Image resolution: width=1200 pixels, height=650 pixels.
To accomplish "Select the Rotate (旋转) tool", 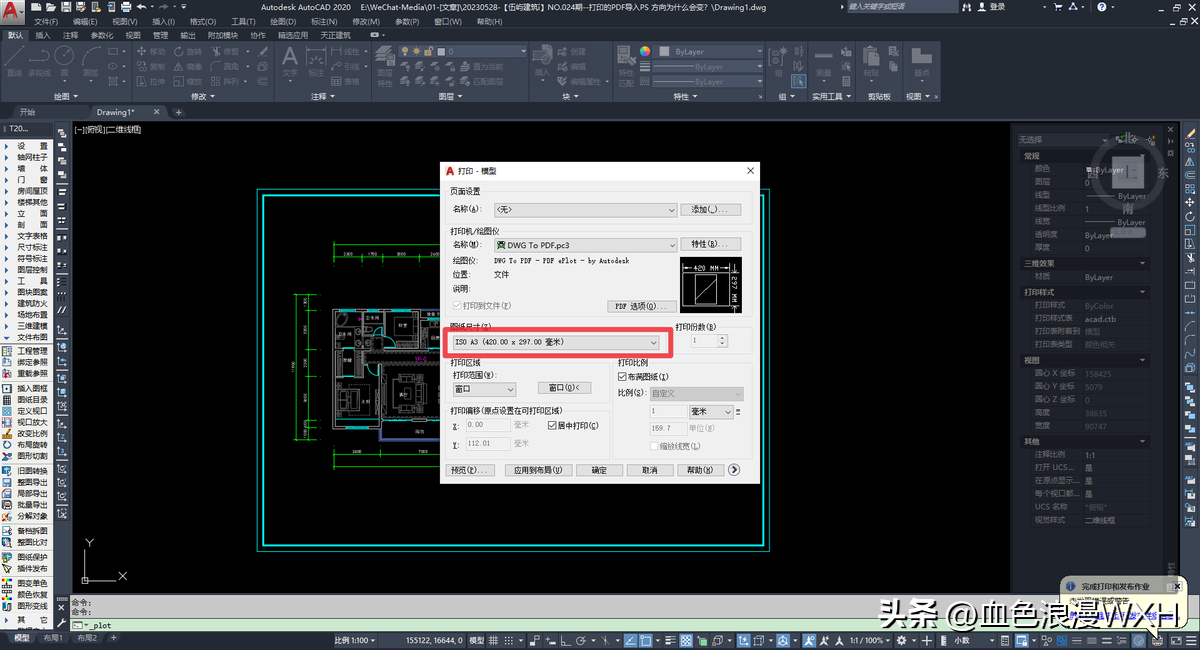I will (x=186, y=51).
